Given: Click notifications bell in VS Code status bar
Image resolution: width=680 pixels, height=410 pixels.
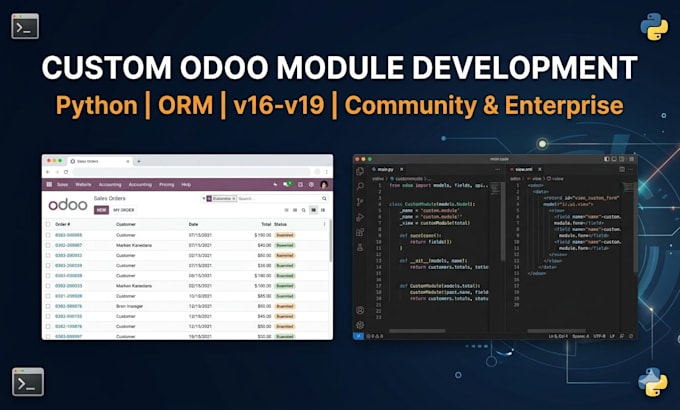Looking at the screenshot, I should pyautogui.click(x=631, y=336).
